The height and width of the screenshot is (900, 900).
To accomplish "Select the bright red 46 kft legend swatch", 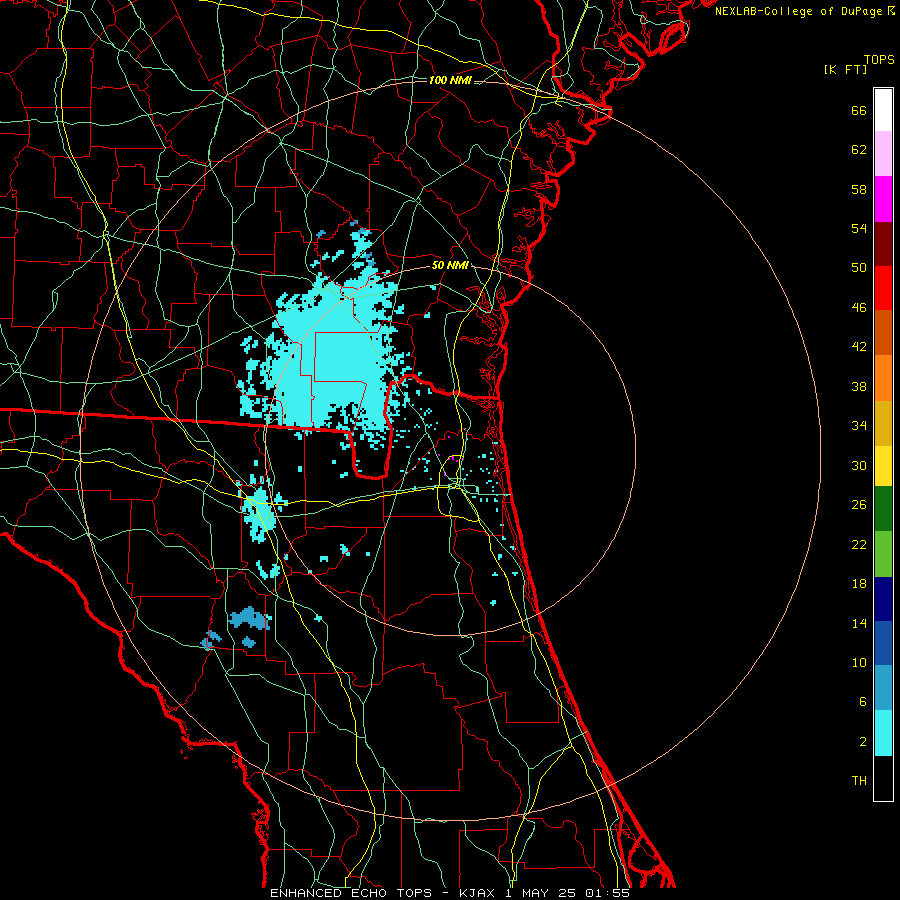I will coord(883,288).
